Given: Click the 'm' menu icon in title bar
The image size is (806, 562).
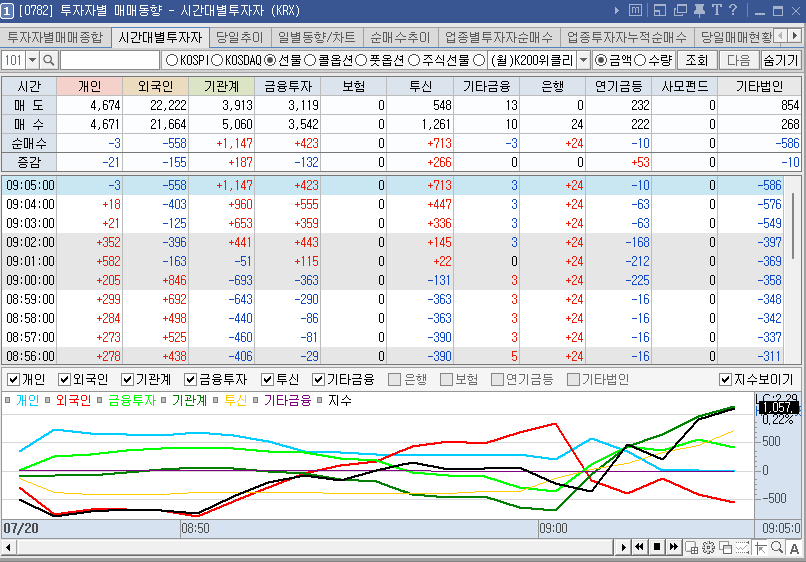Looking at the screenshot, I should [635, 10].
